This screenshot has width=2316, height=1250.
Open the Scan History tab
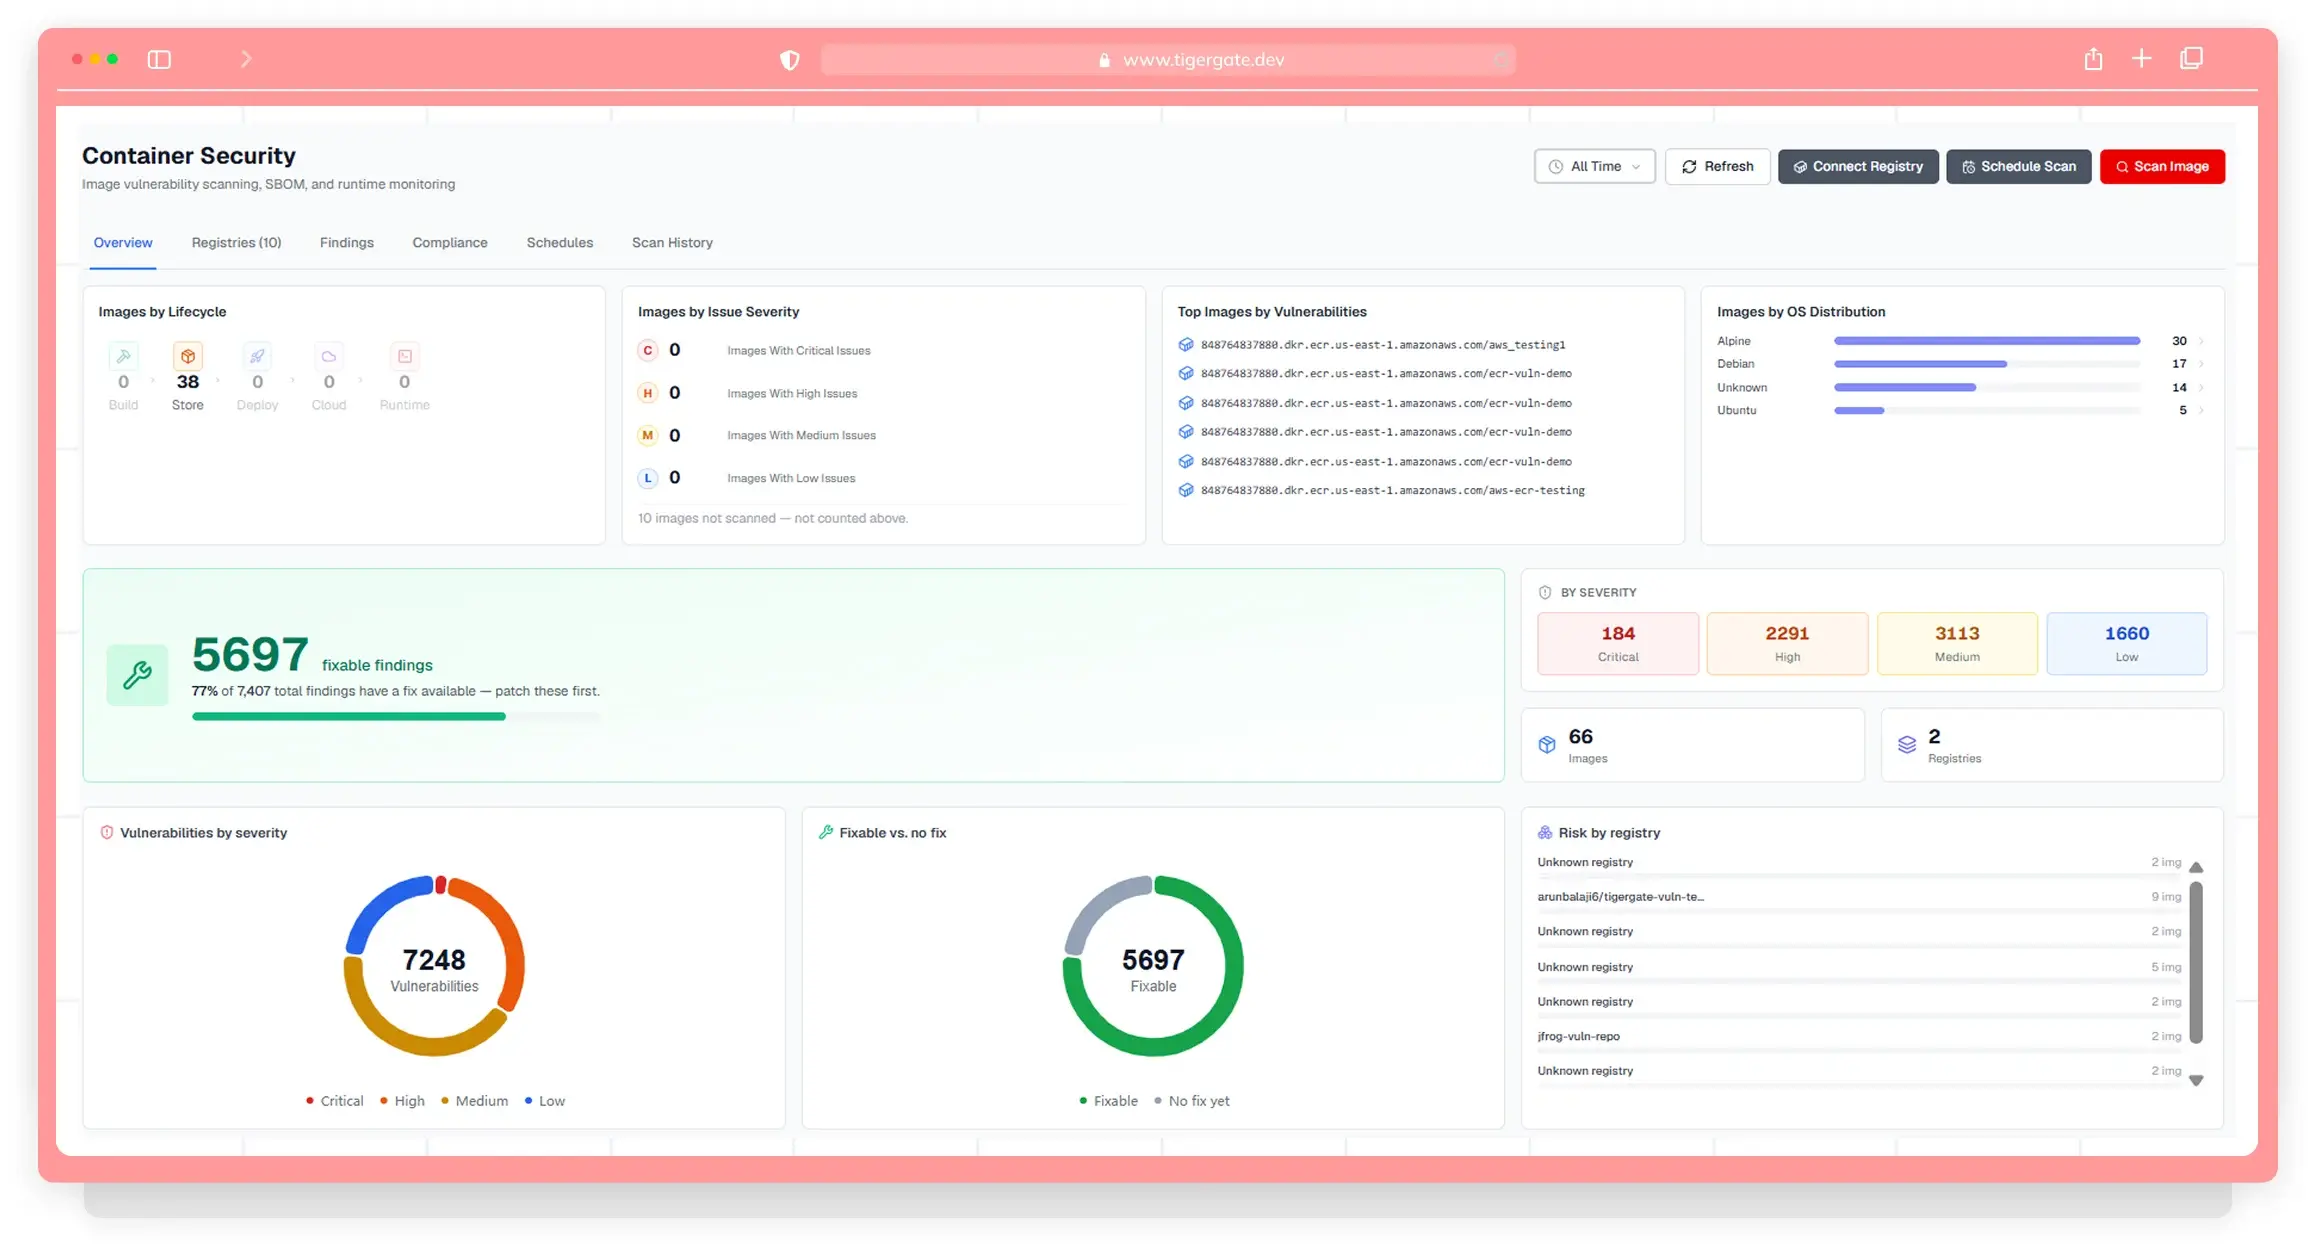672,242
